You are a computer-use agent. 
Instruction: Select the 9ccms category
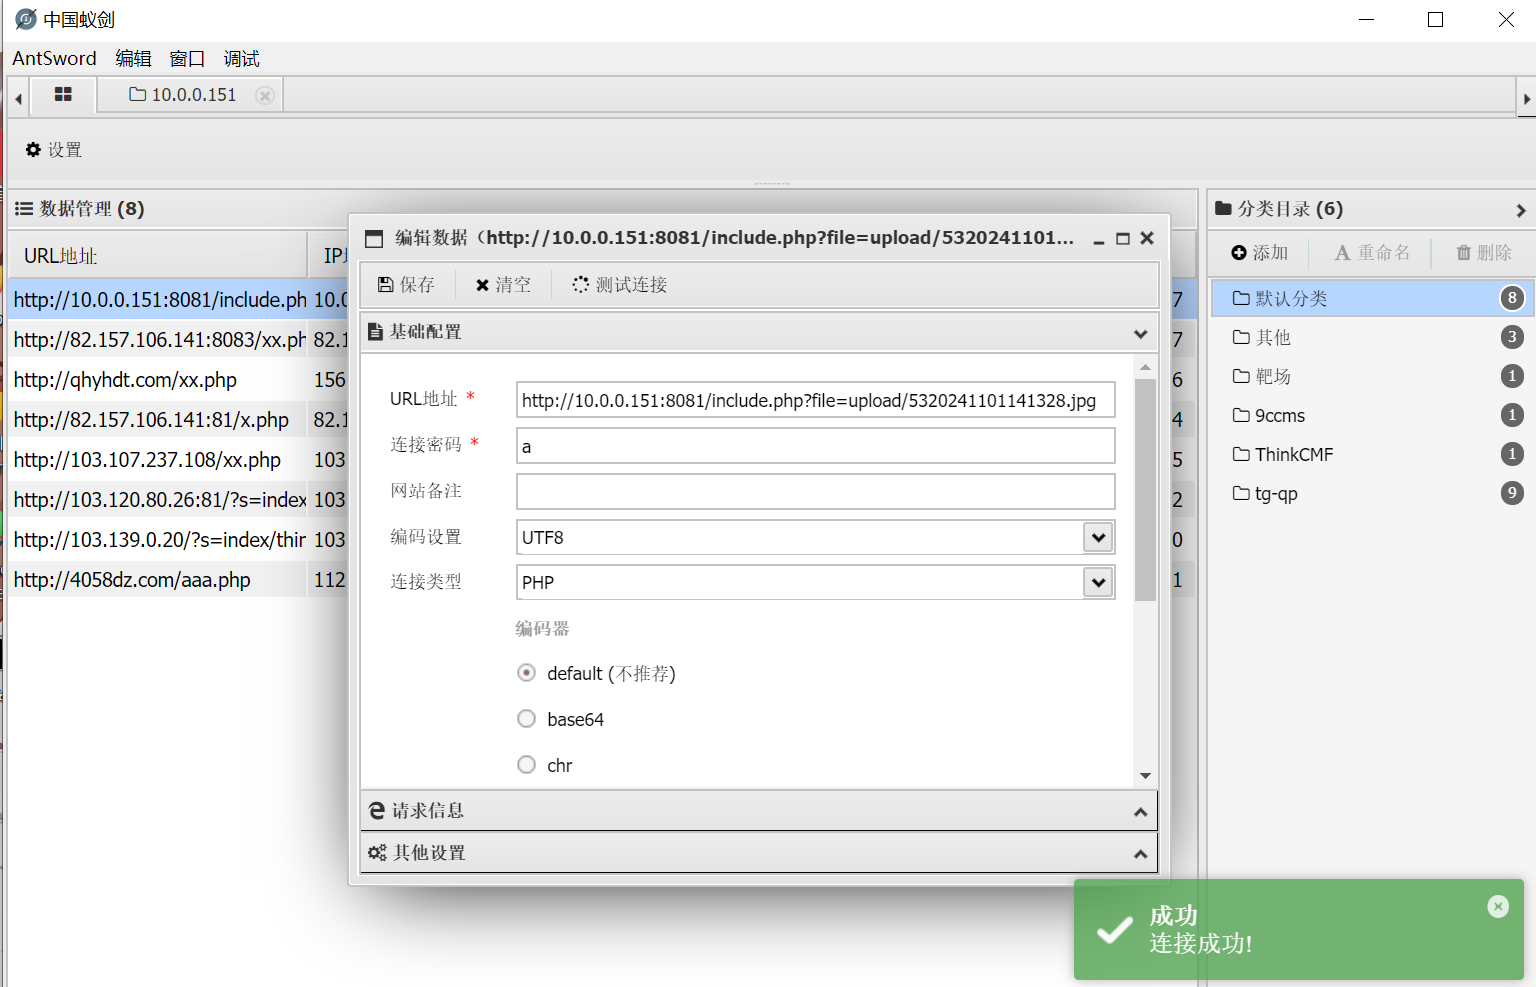point(1372,416)
